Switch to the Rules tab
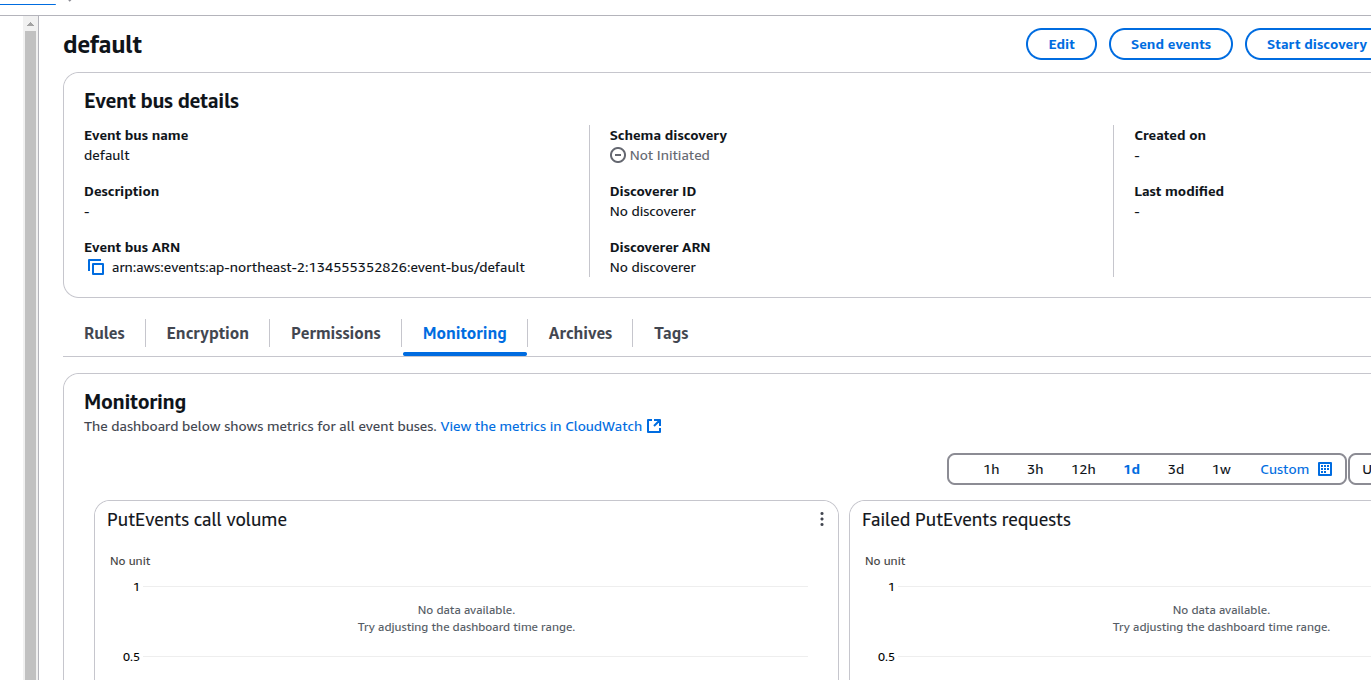This screenshot has width=1371, height=680. 104,333
